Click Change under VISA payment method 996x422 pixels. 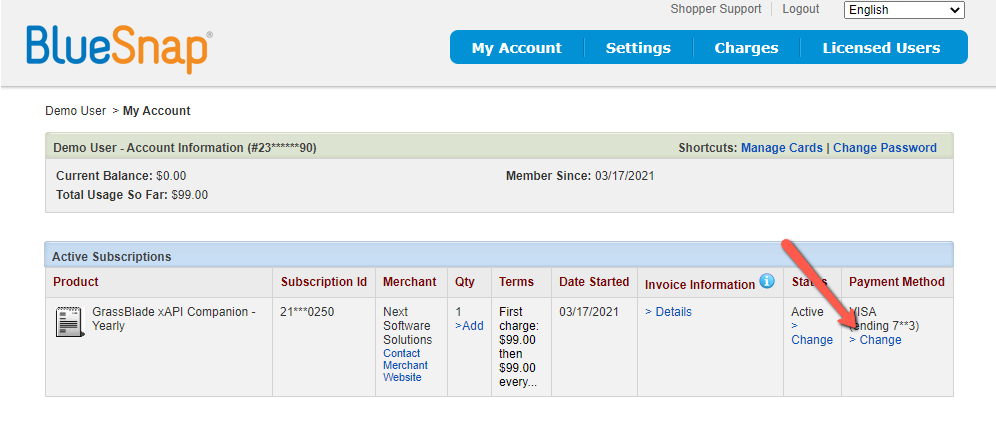tap(875, 340)
